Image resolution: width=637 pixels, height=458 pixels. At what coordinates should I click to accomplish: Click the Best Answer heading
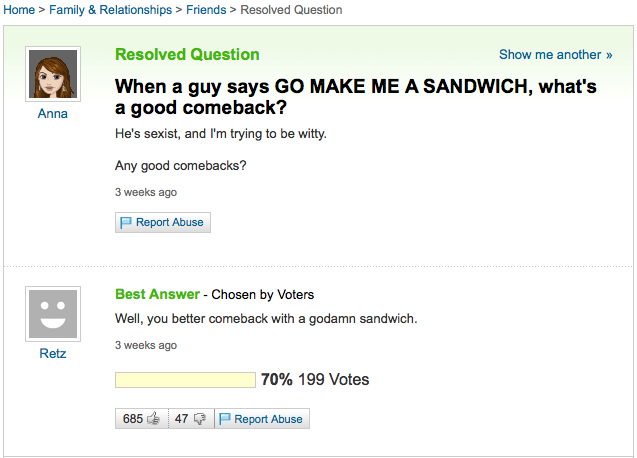click(157, 294)
